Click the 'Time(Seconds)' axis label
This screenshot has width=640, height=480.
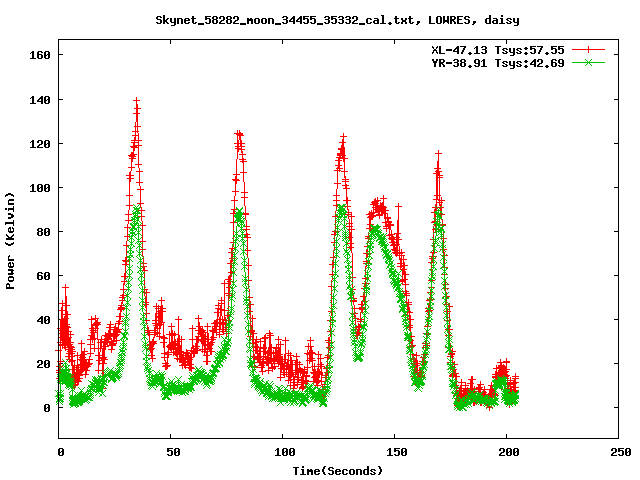click(x=338, y=471)
